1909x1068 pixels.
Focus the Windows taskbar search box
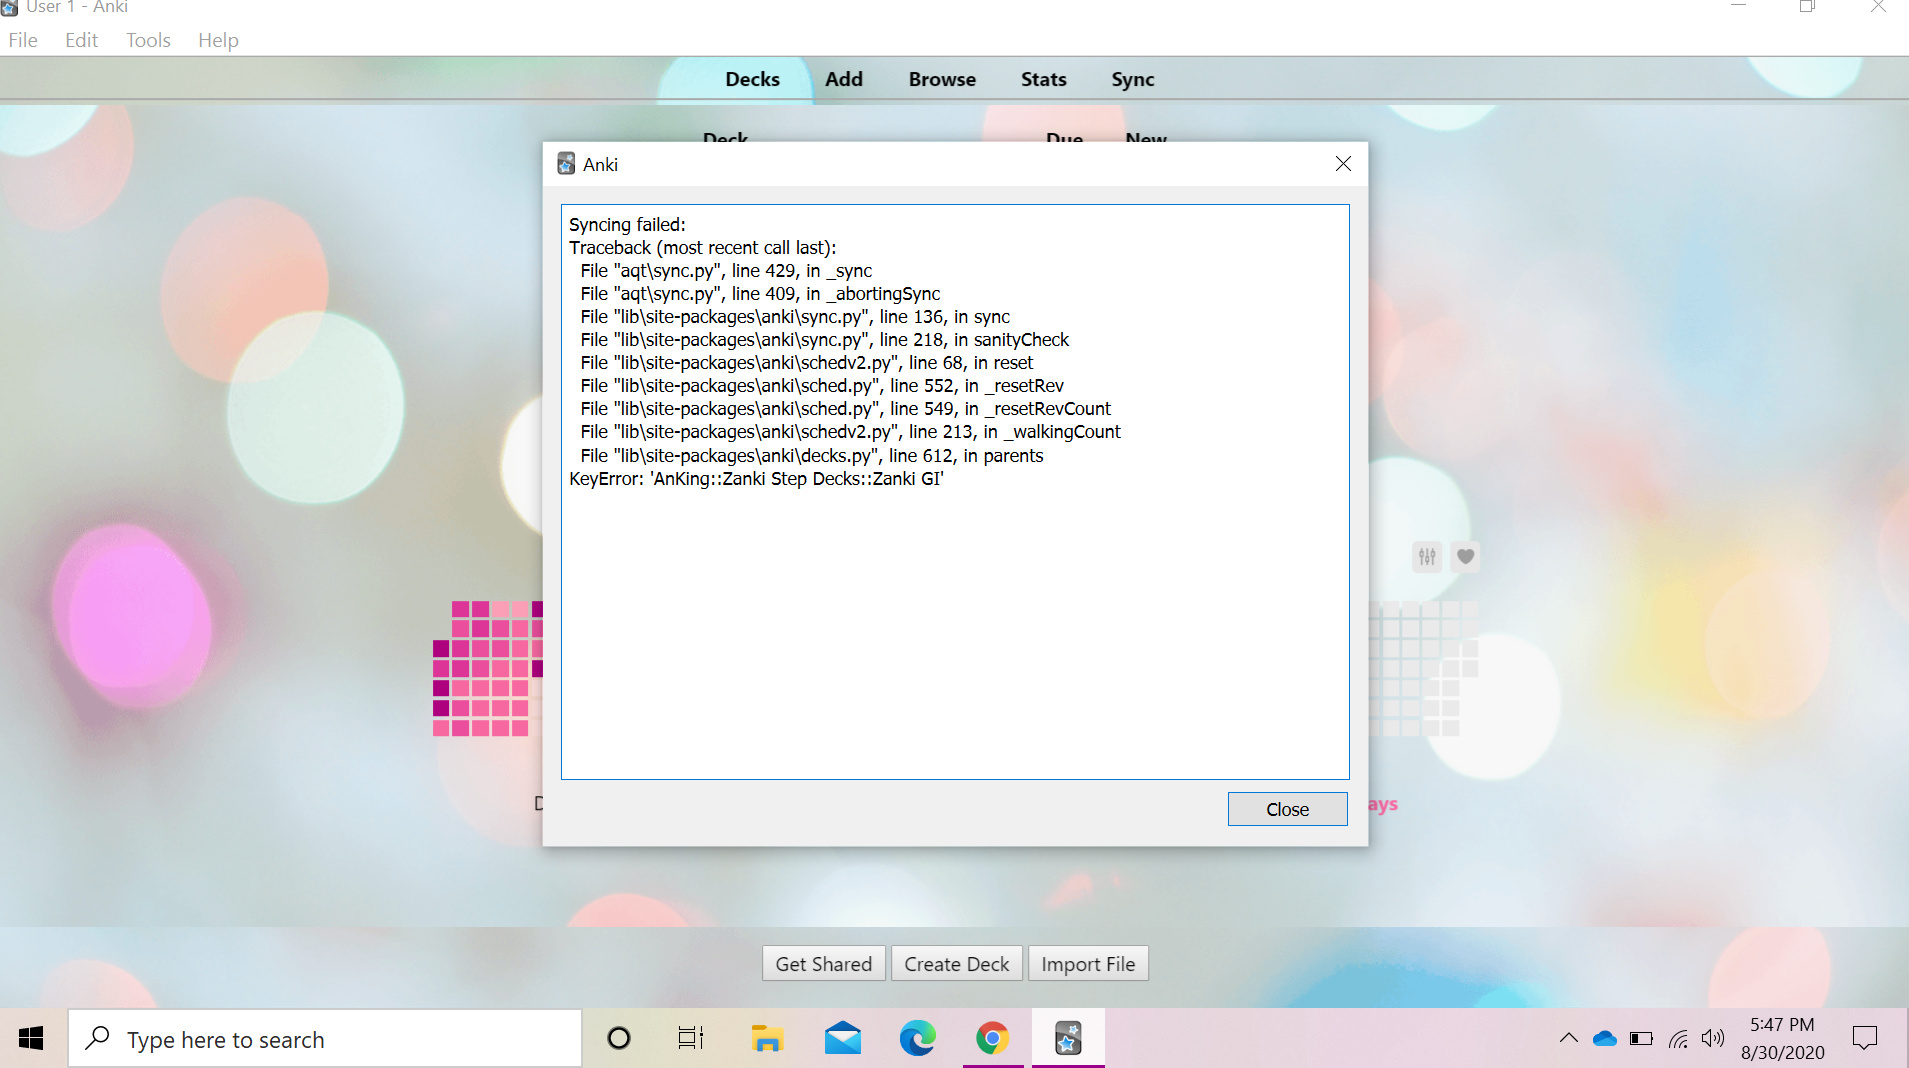[325, 1039]
